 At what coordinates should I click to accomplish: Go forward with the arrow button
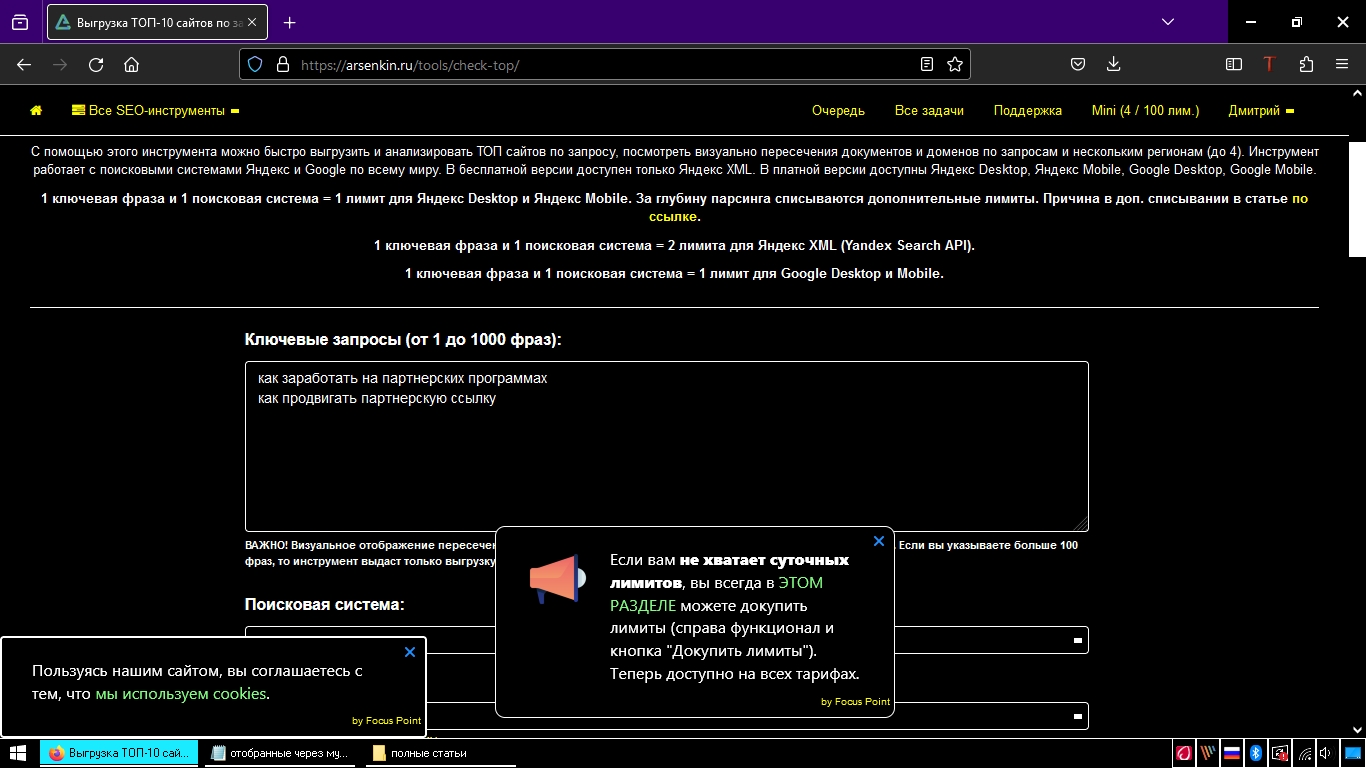pyautogui.click(x=60, y=64)
